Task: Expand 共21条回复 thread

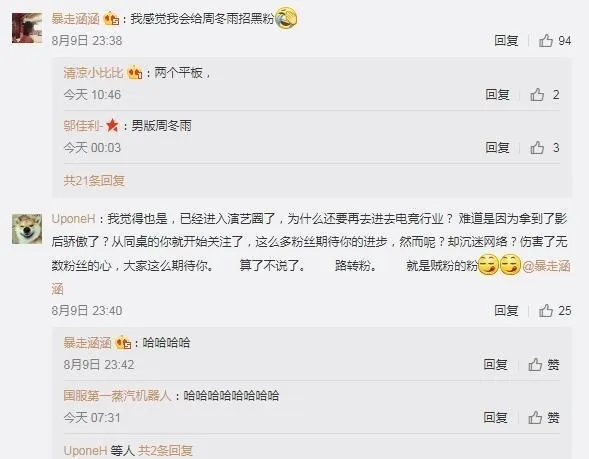Action: (94, 181)
